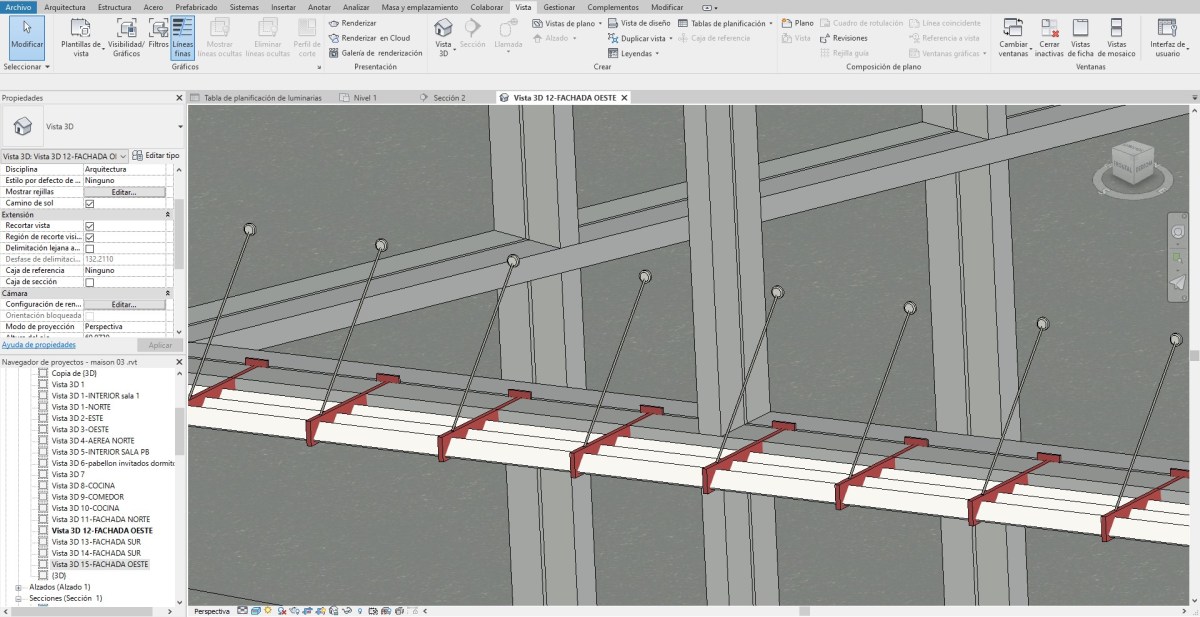Arrange with Vistas de ficha

pyautogui.click(x=1081, y=39)
